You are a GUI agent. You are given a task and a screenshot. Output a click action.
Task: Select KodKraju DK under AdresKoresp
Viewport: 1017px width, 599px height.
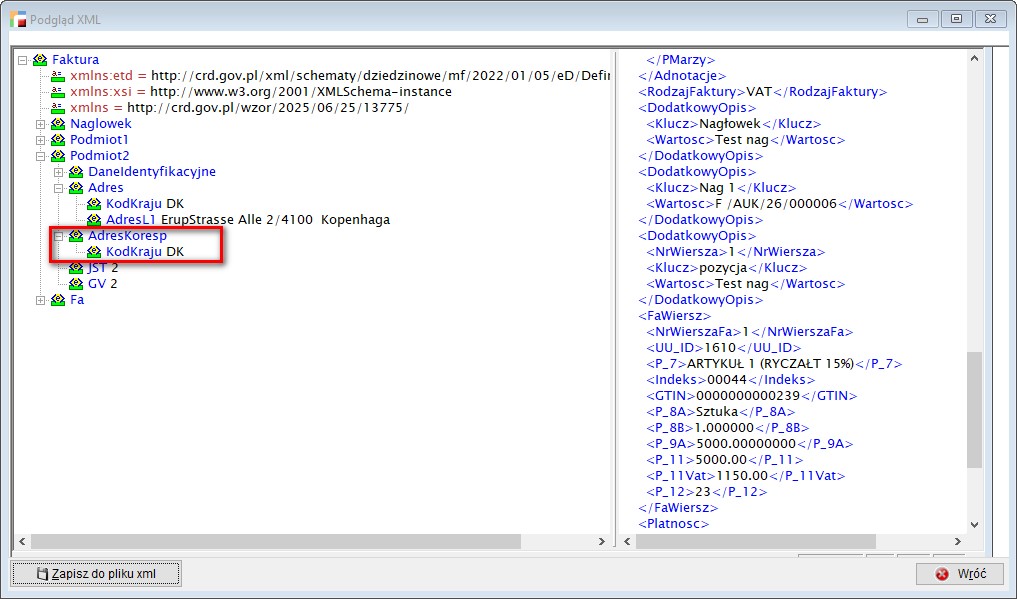pyautogui.click(x=144, y=252)
